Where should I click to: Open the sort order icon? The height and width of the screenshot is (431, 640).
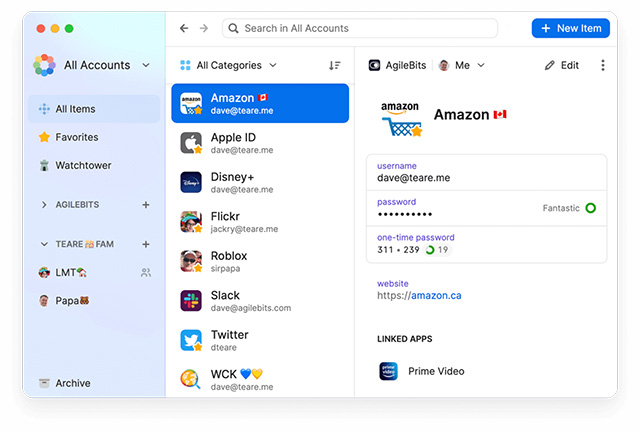[335, 65]
